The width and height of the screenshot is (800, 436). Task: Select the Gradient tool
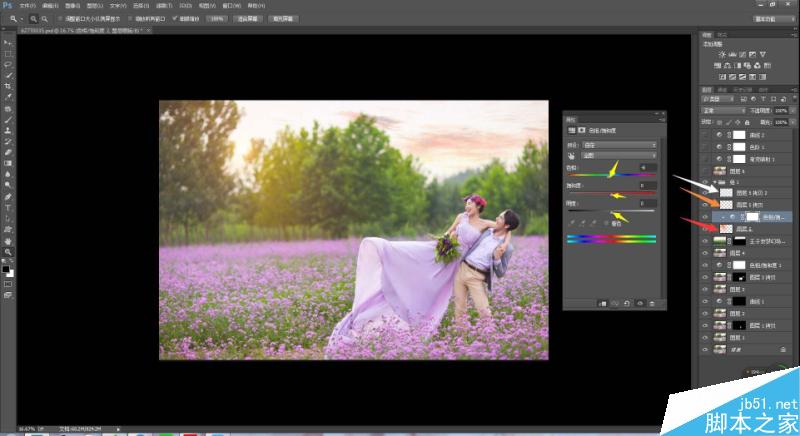pos(8,163)
